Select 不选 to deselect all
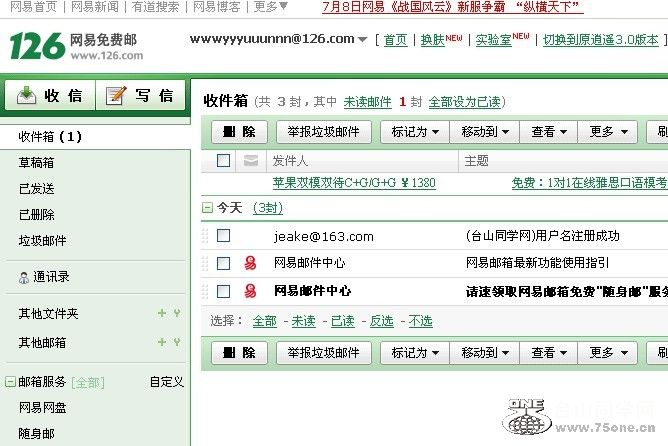The width and height of the screenshot is (668, 446). [420, 321]
